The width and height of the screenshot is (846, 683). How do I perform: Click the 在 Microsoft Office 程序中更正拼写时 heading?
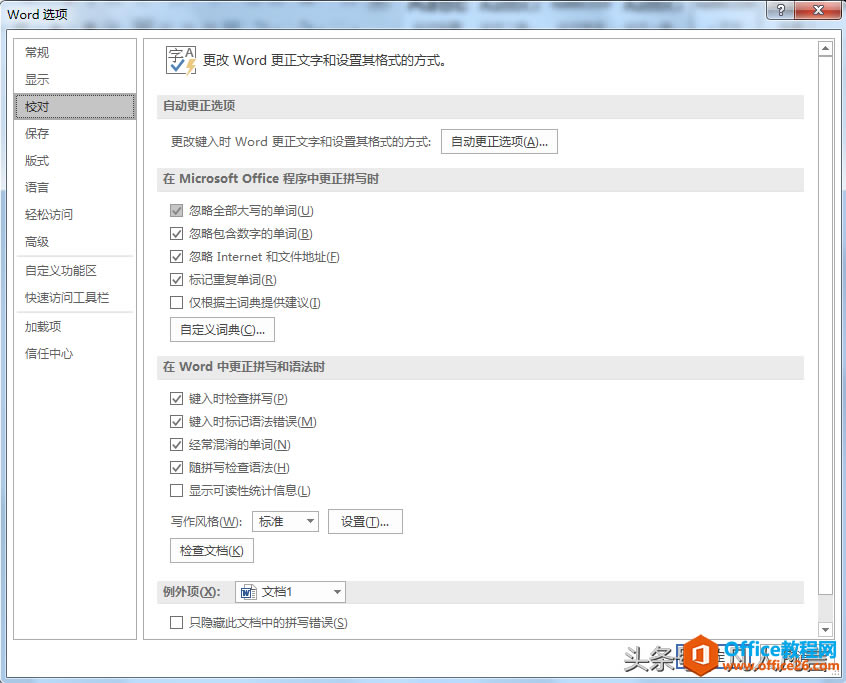[x=271, y=179]
